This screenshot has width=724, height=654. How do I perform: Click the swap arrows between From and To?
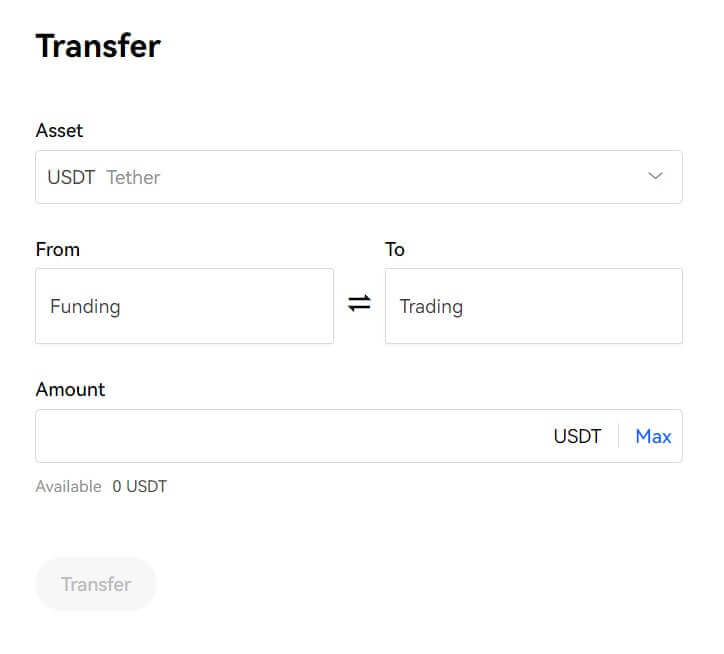coord(359,304)
